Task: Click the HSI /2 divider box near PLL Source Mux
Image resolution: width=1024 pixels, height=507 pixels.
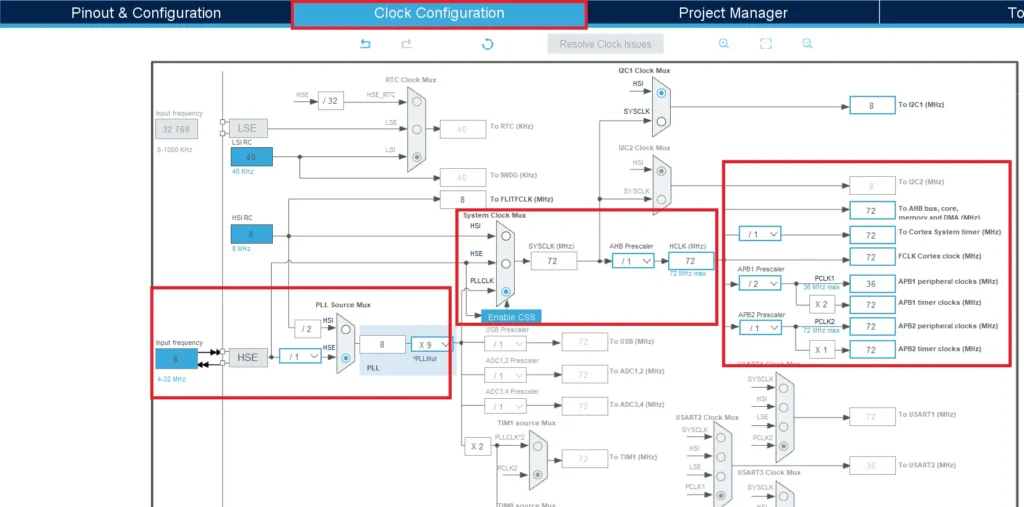Action: [x=306, y=329]
